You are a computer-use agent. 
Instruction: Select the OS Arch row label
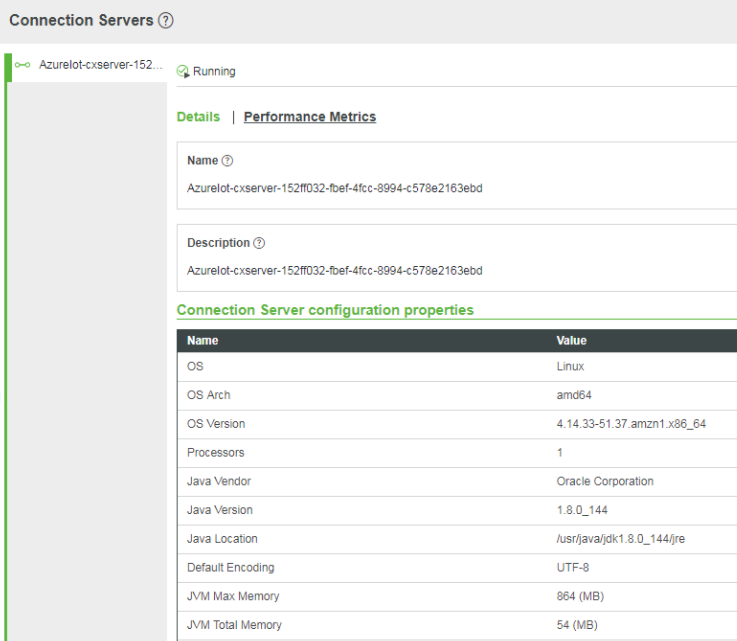(x=209, y=395)
